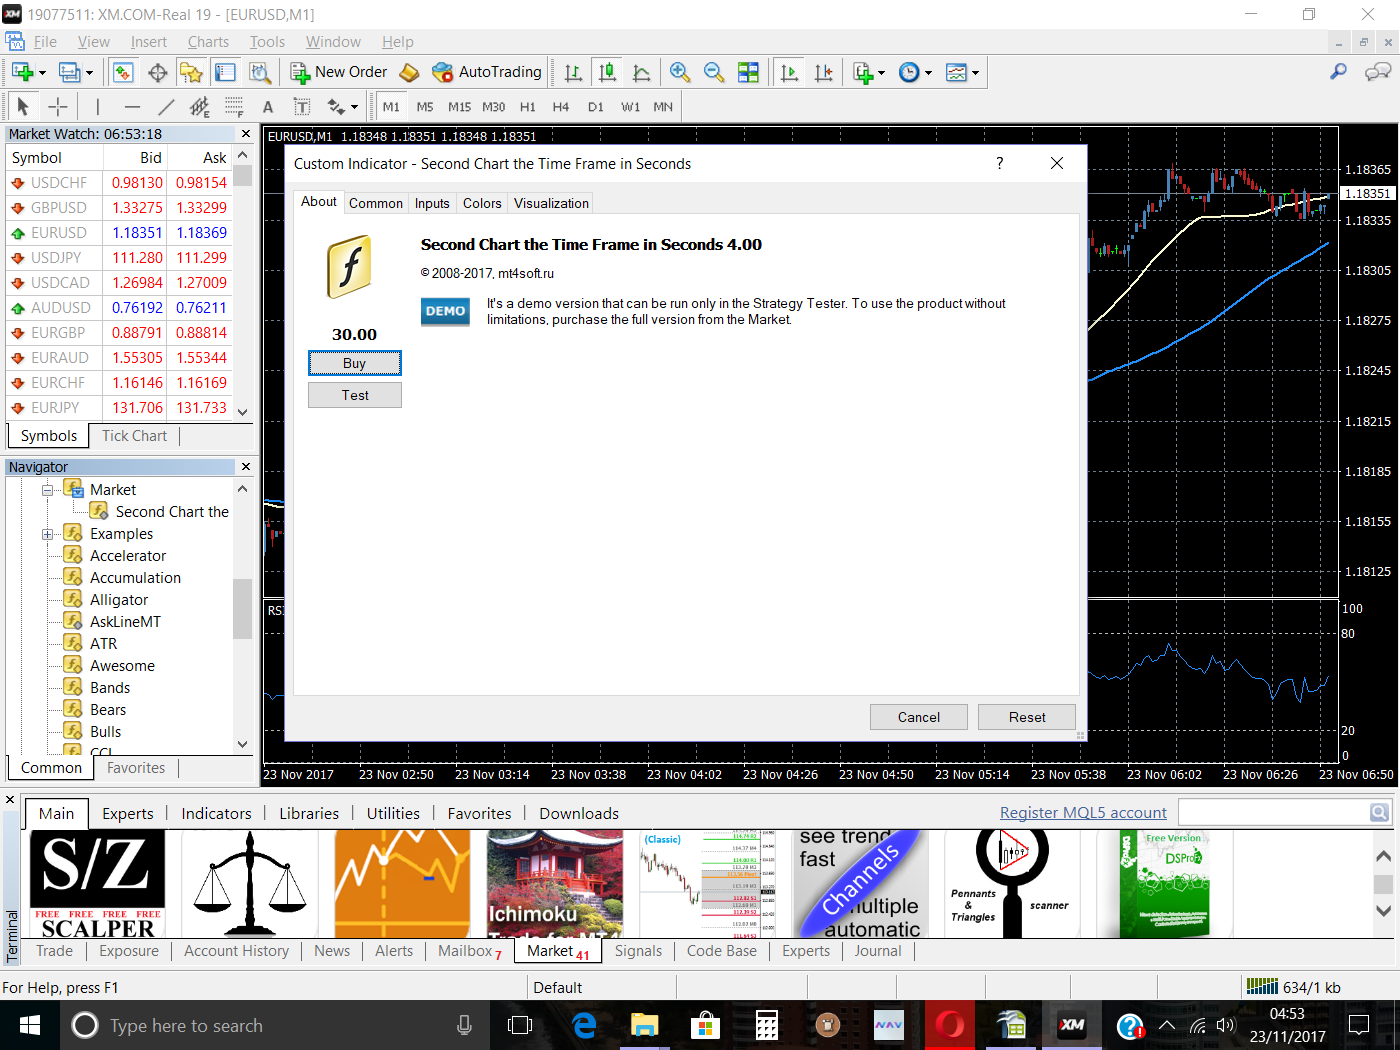Switch chart to Bar Chart icon
This screenshot has width=1400, height=1050.
pos(573,72)
